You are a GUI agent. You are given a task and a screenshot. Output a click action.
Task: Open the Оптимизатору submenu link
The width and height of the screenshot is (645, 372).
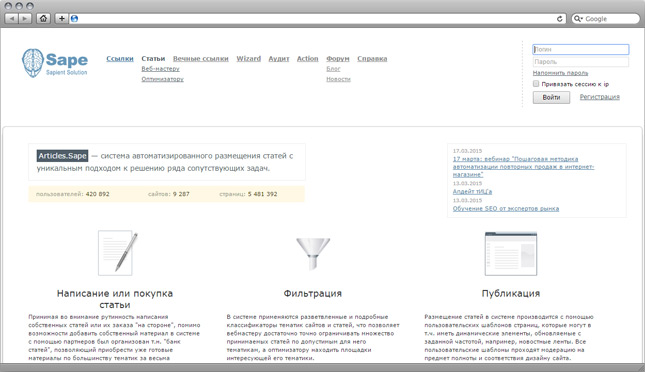click(x=162, y=79)
